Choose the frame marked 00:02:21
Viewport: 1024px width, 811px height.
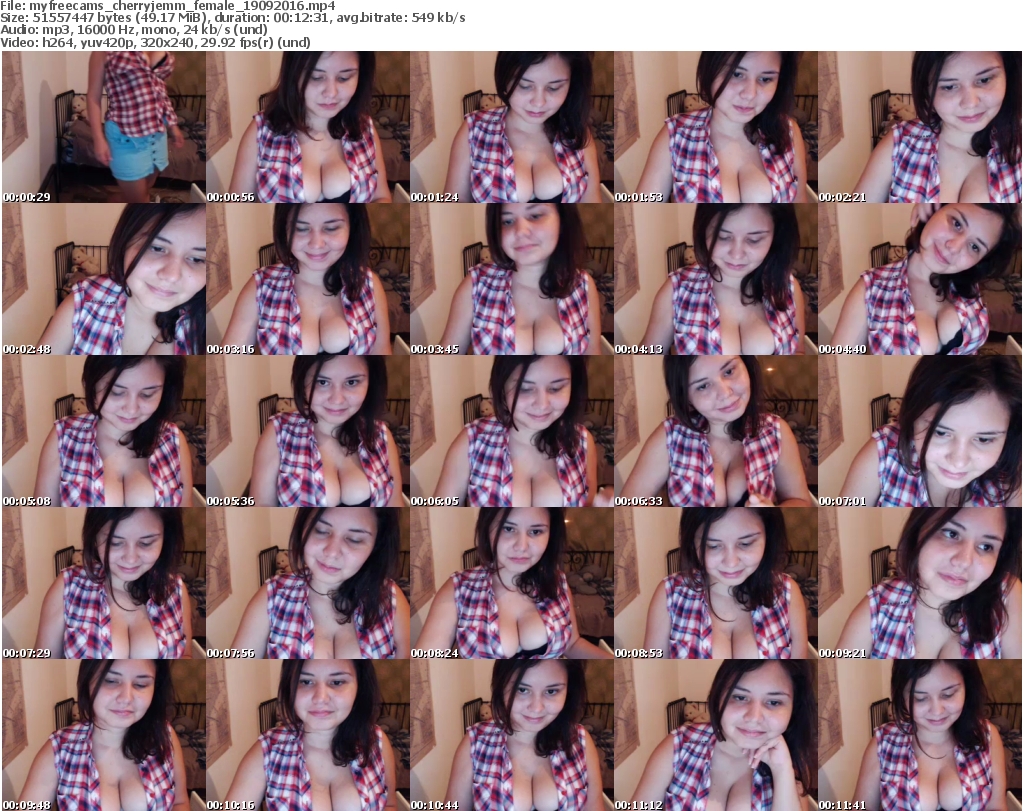(920, 127)
